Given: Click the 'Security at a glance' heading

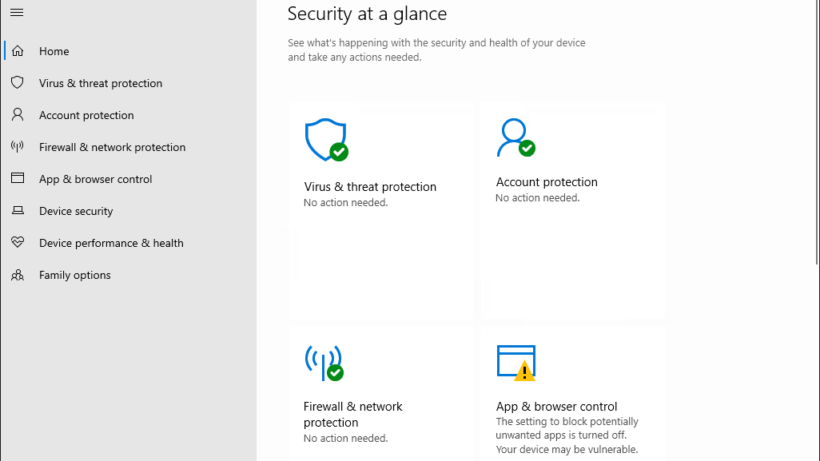Looking at the screenshot, I should [367, 14].
